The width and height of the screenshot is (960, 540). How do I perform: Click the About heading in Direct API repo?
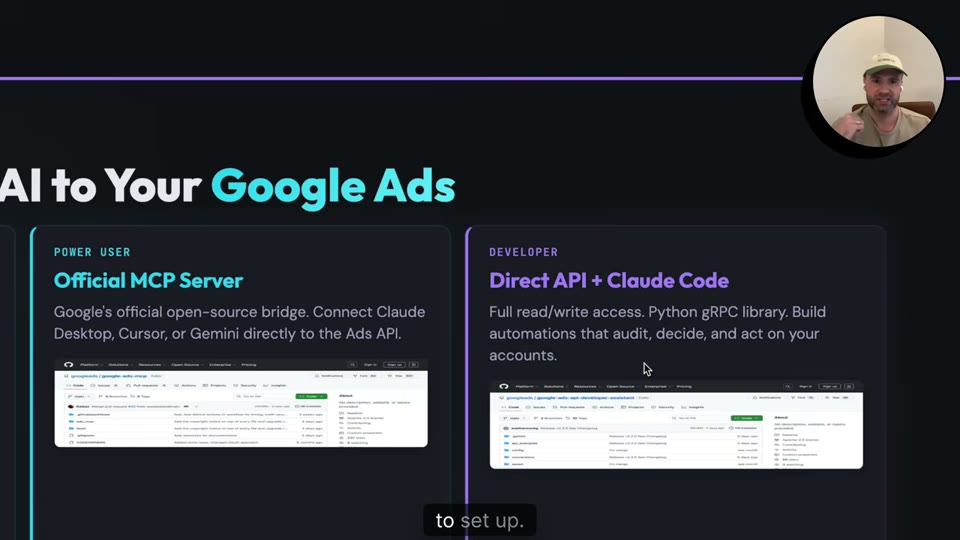781,417
